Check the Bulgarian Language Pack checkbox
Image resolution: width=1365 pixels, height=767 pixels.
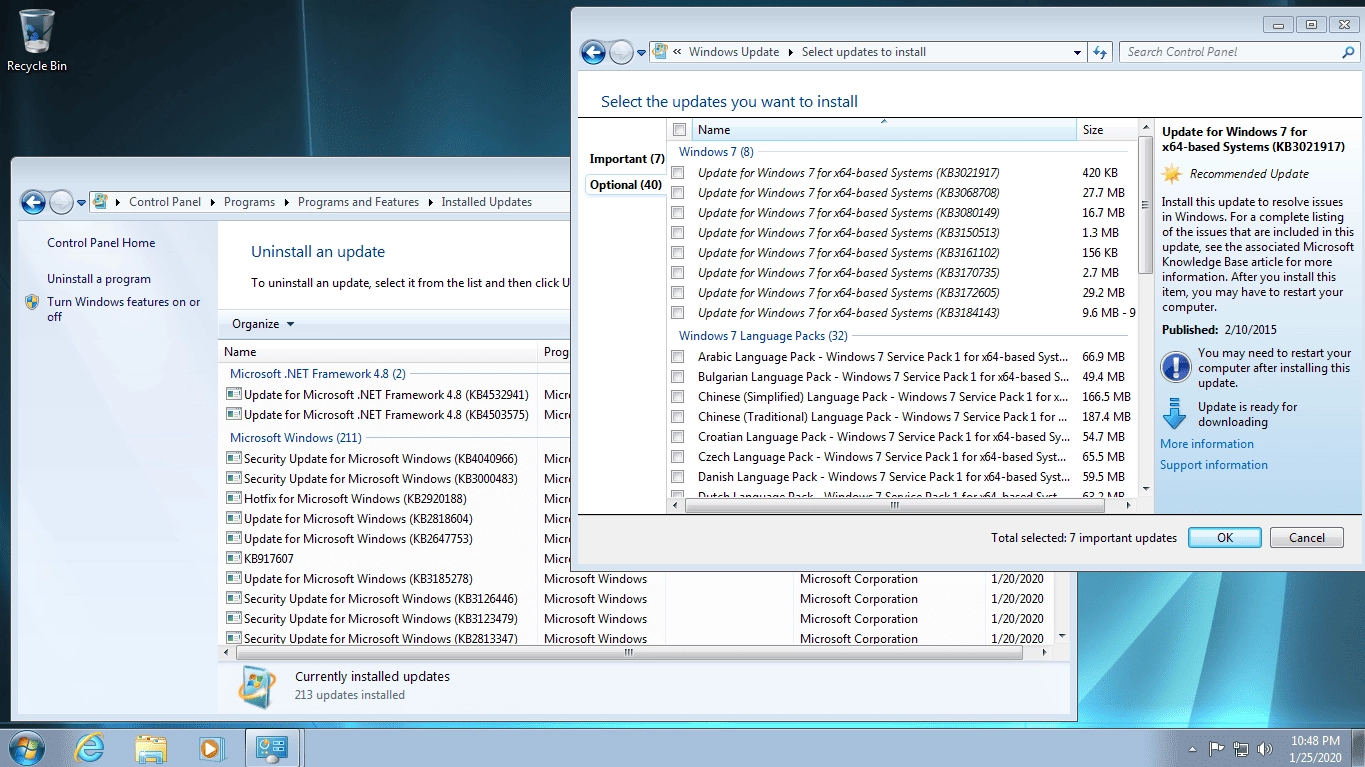pos(678,377)
